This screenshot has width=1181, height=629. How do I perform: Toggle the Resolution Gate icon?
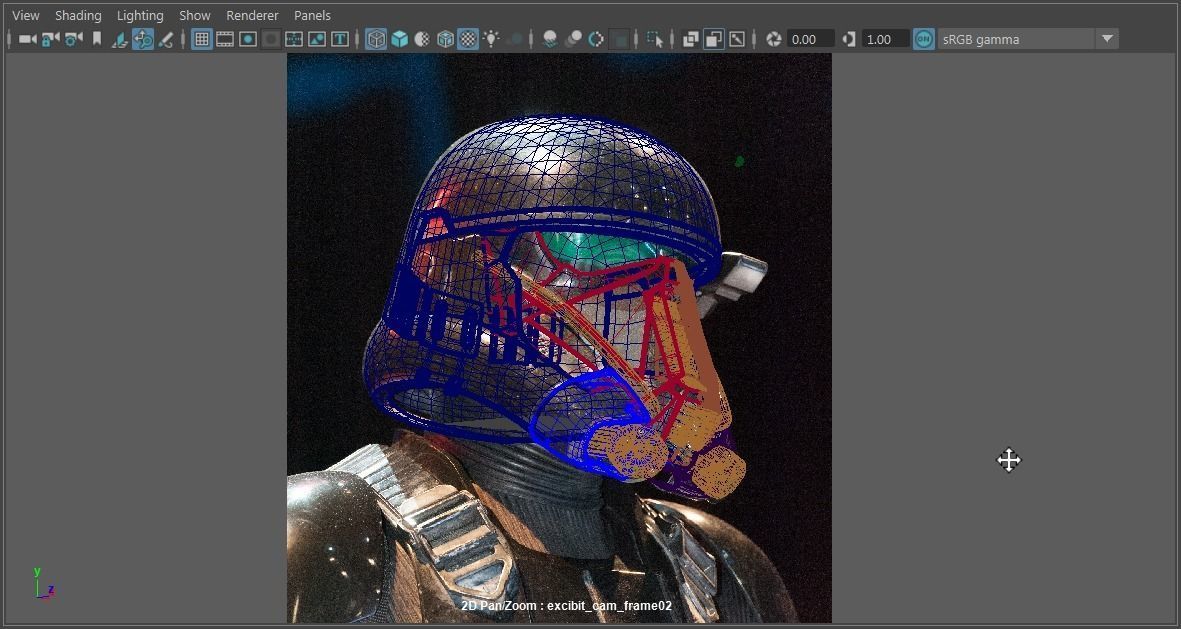point(248,39)
